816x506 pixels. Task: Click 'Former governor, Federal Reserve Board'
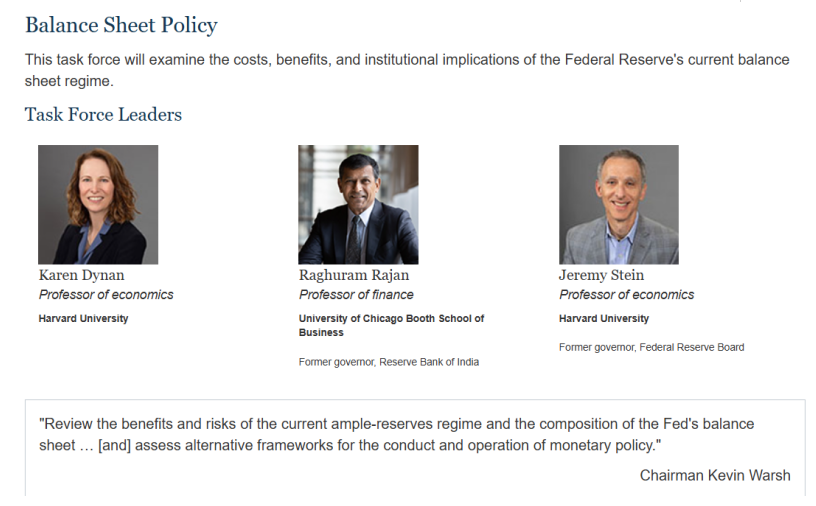[652, 347]
